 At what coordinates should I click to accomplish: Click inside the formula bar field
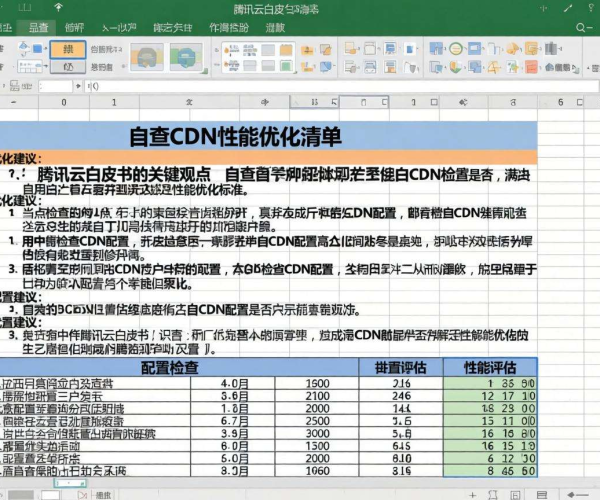point(341,86)
